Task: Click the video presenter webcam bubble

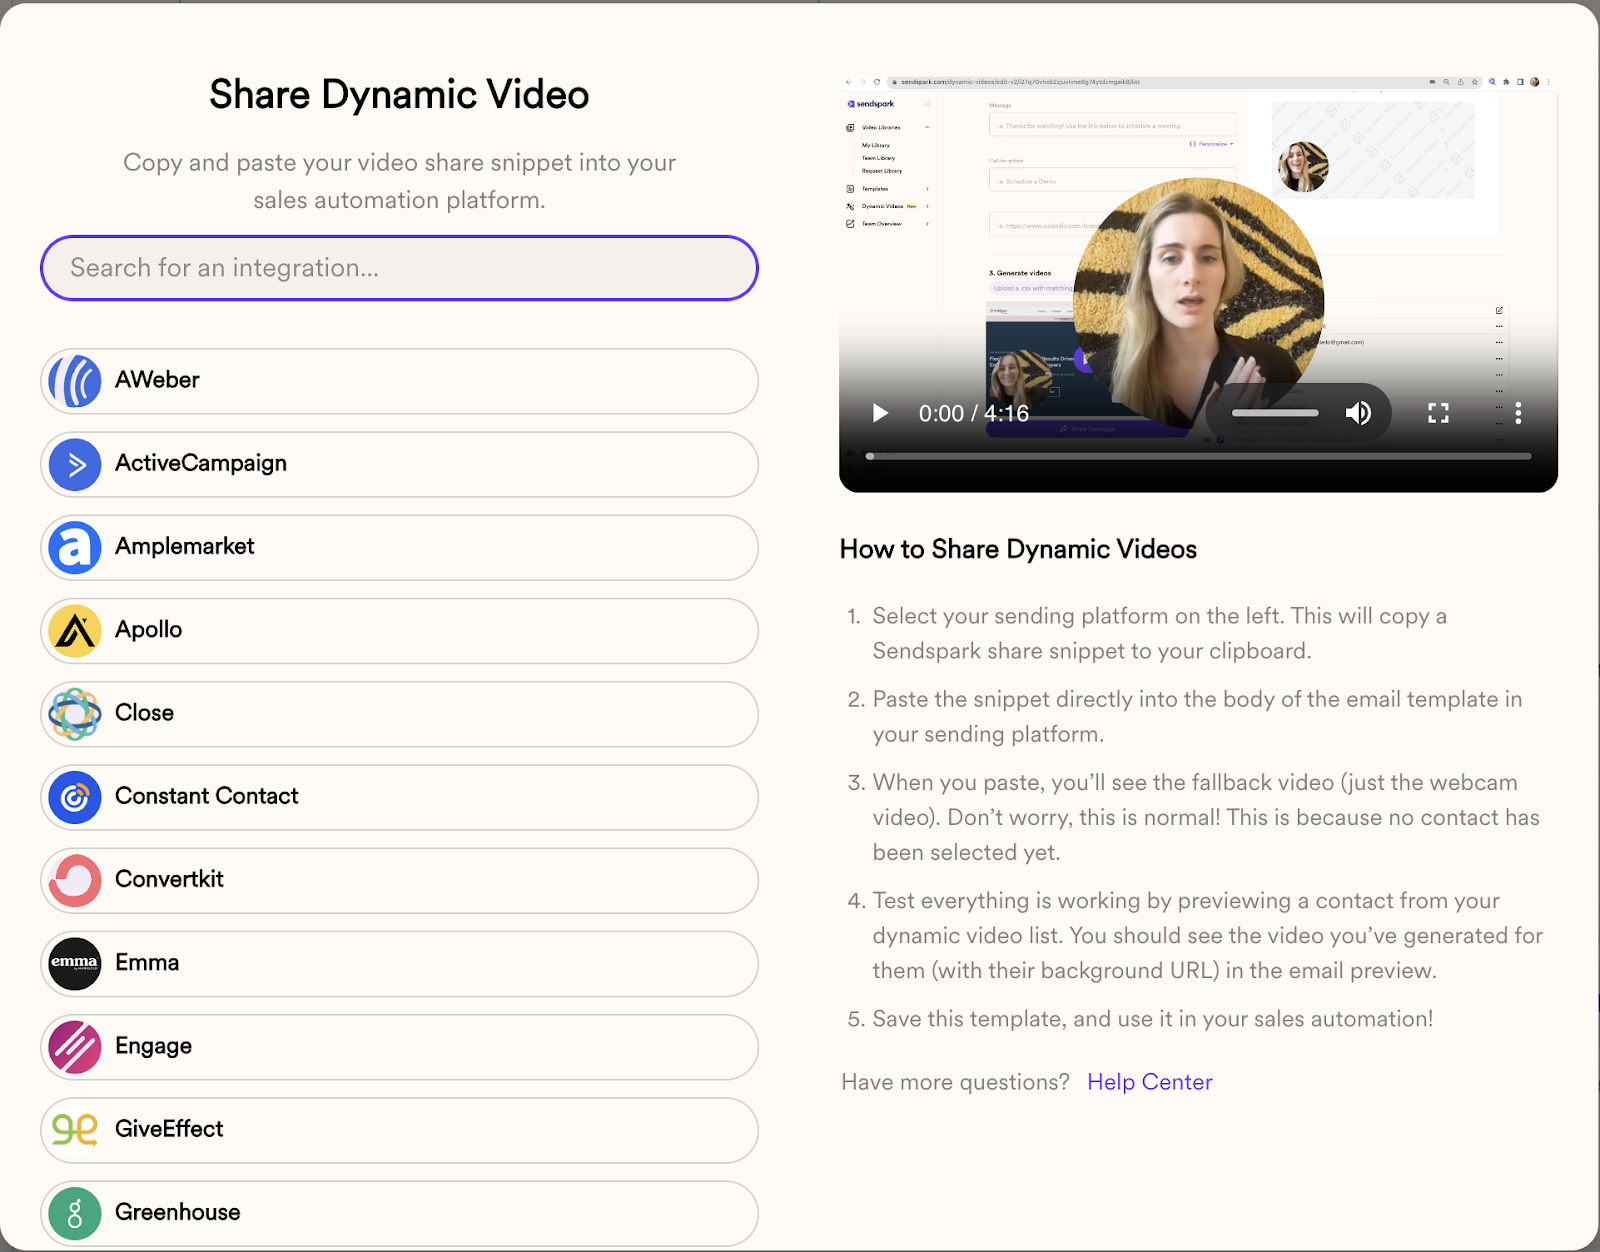Action: pyautogui.click(x=1198, y=303)
